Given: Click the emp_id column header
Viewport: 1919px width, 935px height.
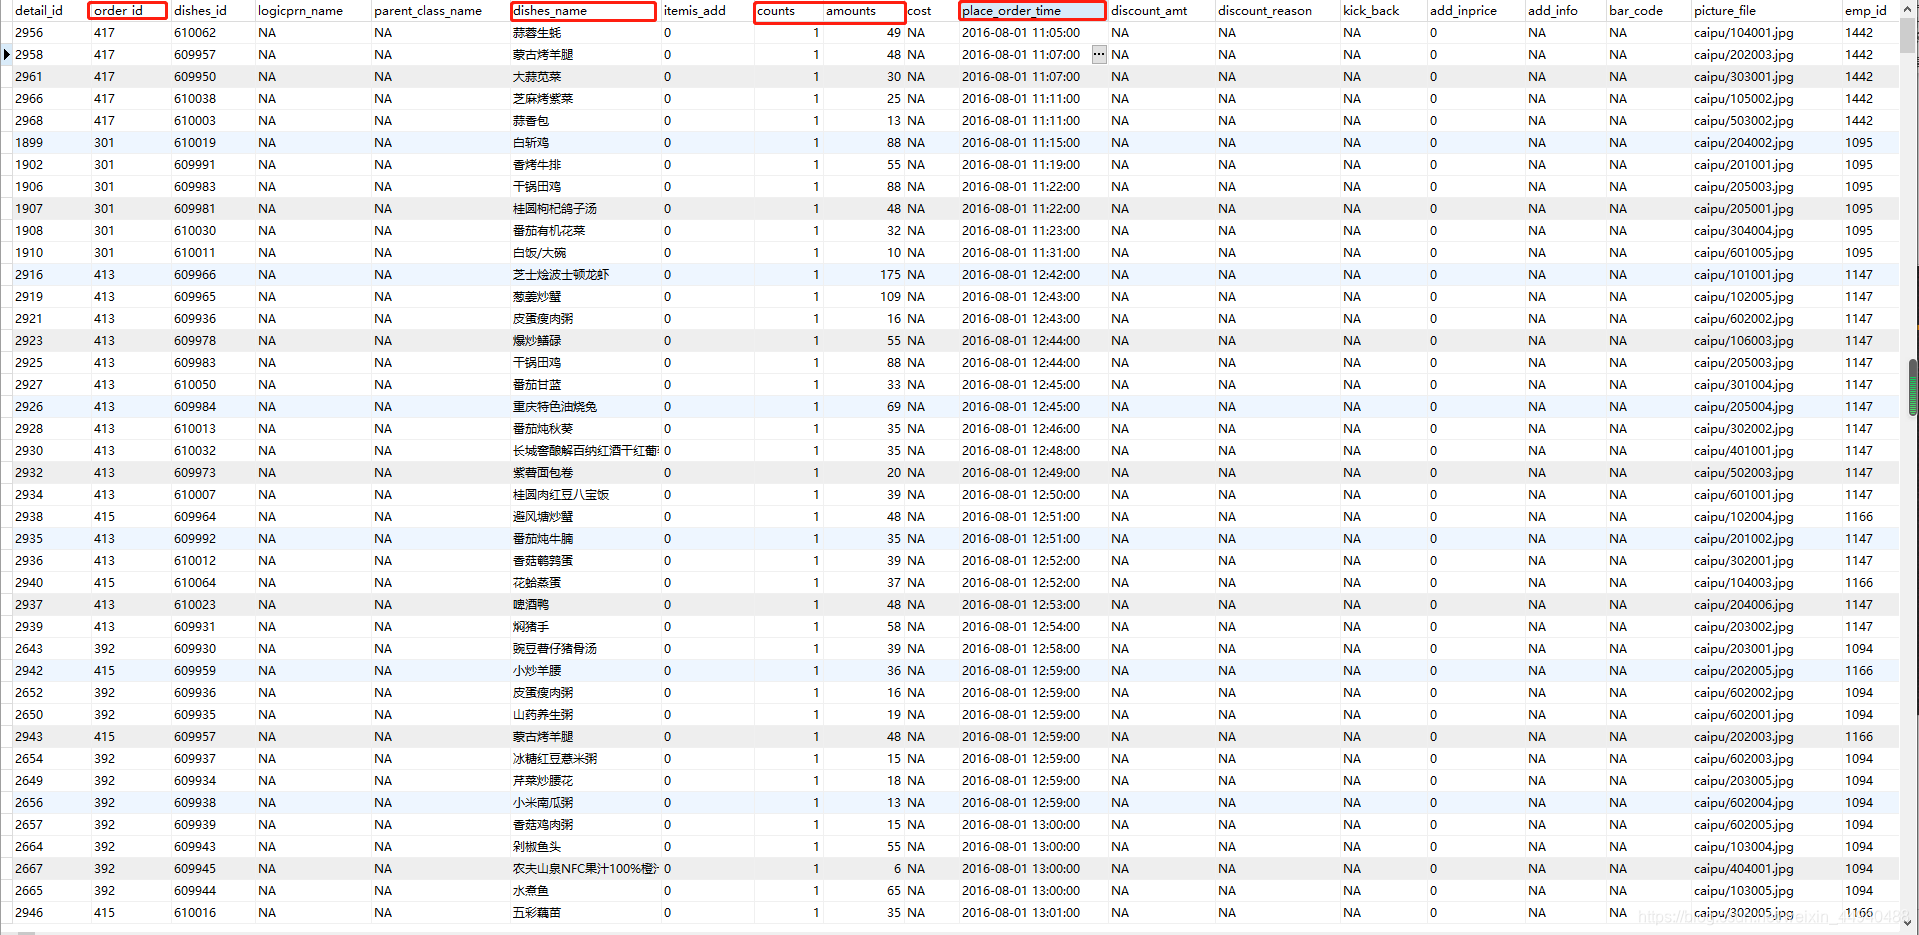Looking at the screenshot, I should click(1864, 10).
